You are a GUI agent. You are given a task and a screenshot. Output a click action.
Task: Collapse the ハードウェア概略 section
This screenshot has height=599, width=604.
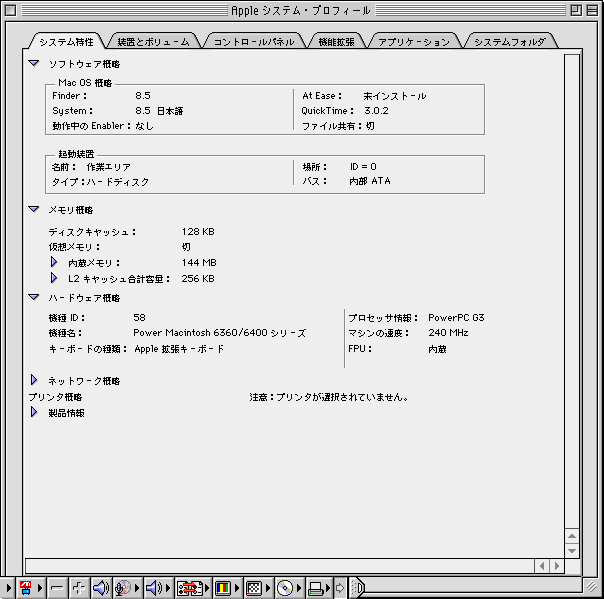pyautogui.click(x=34, y=297)
